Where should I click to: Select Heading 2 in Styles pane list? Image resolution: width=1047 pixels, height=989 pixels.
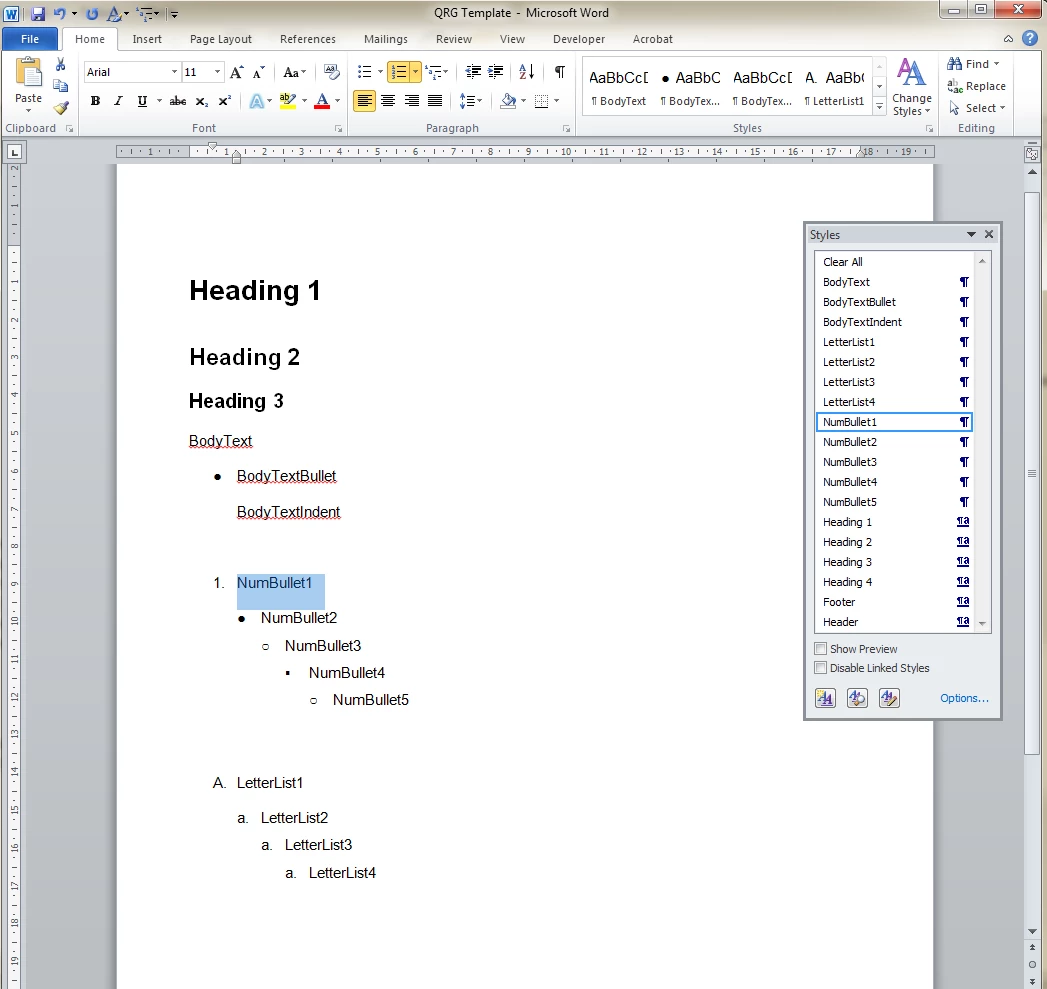tap(895, 542)
